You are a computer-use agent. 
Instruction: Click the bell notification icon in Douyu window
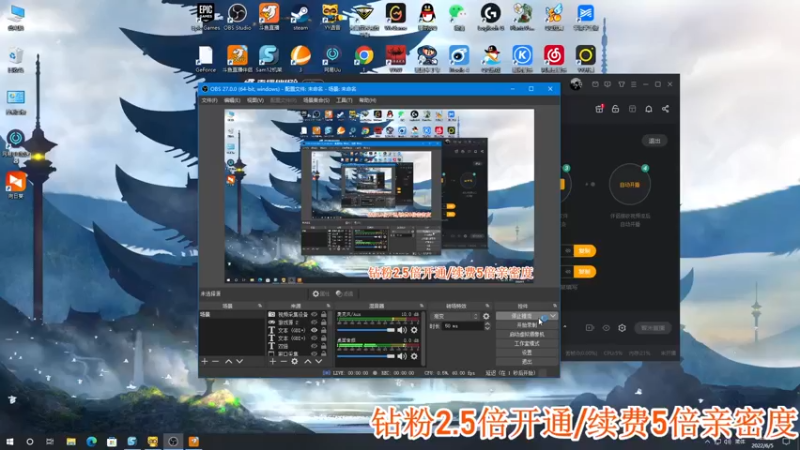point(648,109)
